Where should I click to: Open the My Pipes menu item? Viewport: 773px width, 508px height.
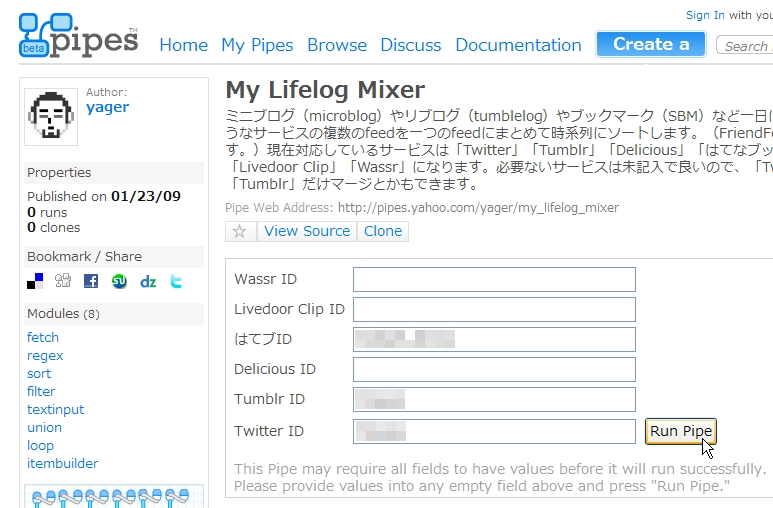click(257, 45)
